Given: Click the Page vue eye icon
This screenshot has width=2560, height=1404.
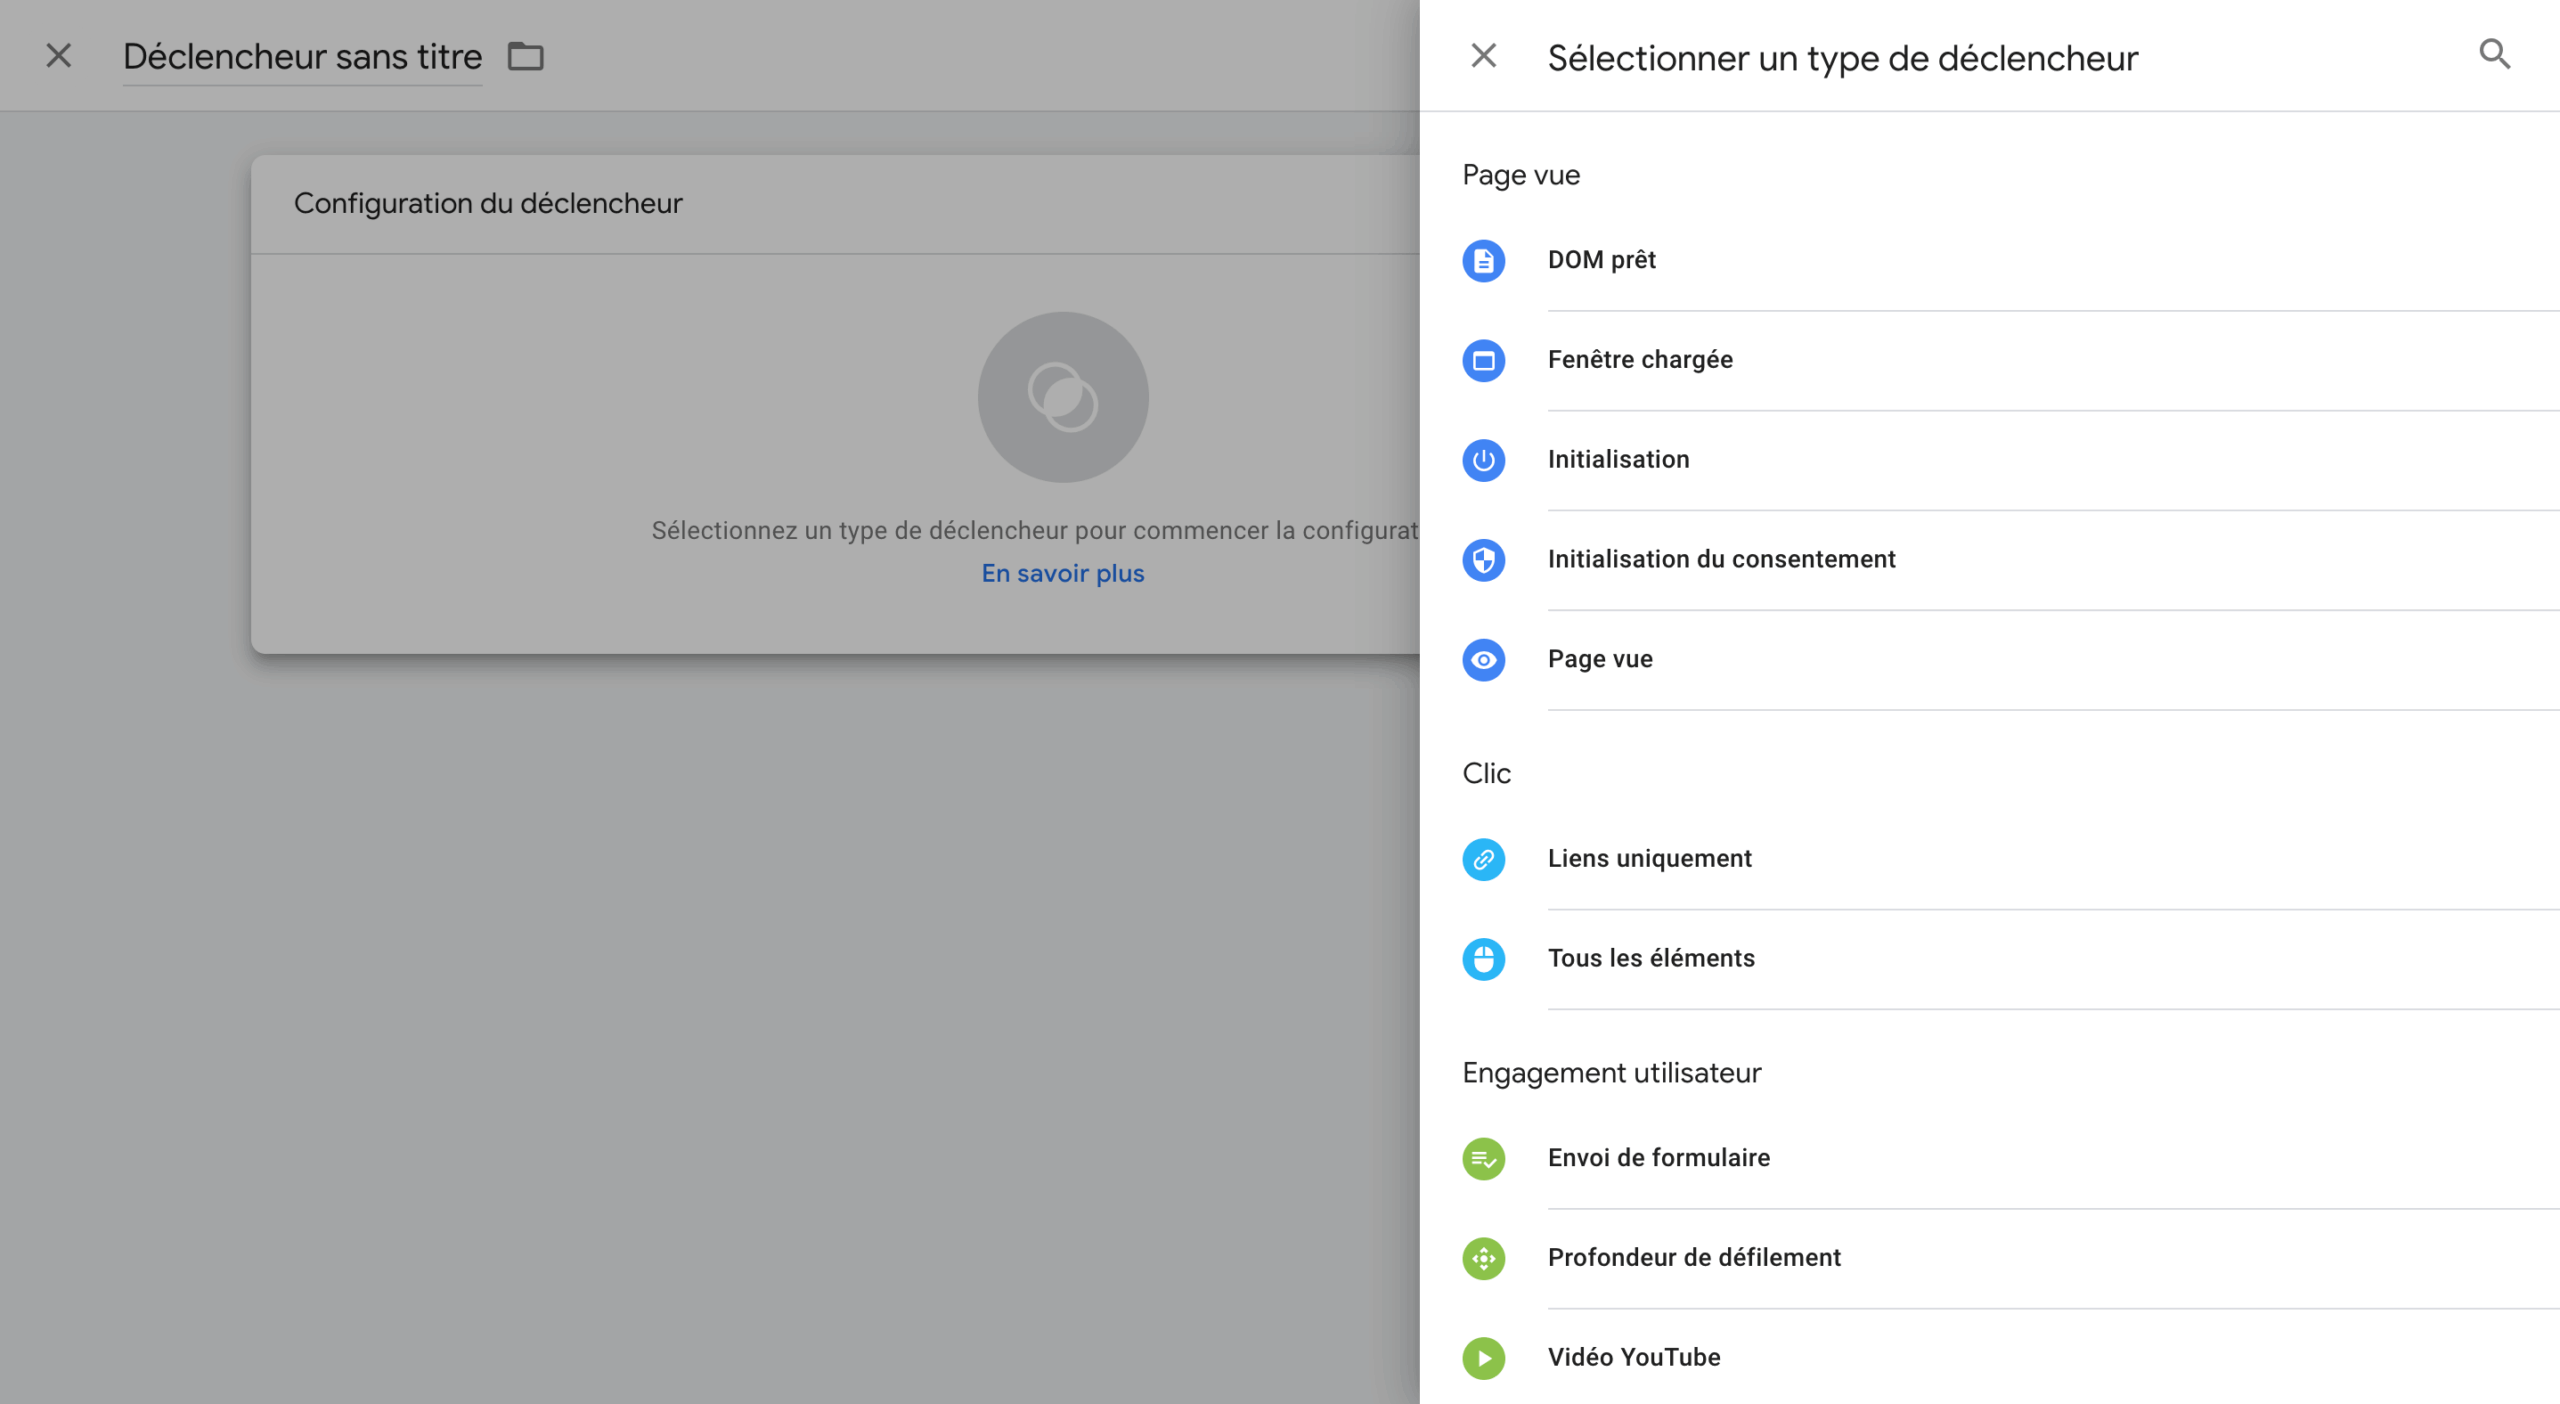Looking at the screenshot, I should [1483, 660].
